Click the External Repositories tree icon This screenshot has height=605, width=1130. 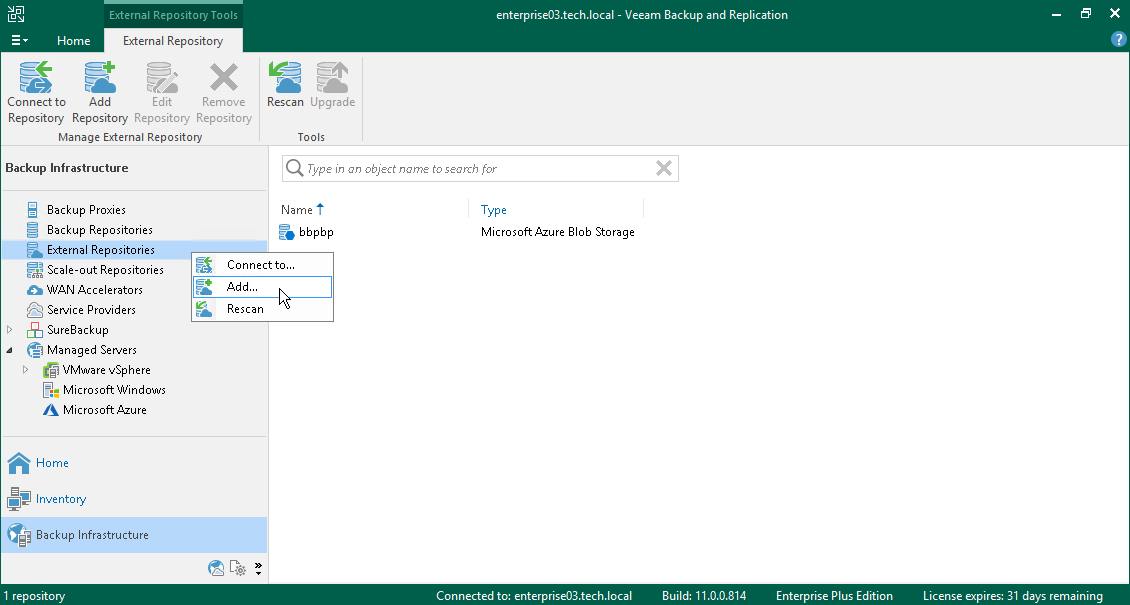coord(34,250)
